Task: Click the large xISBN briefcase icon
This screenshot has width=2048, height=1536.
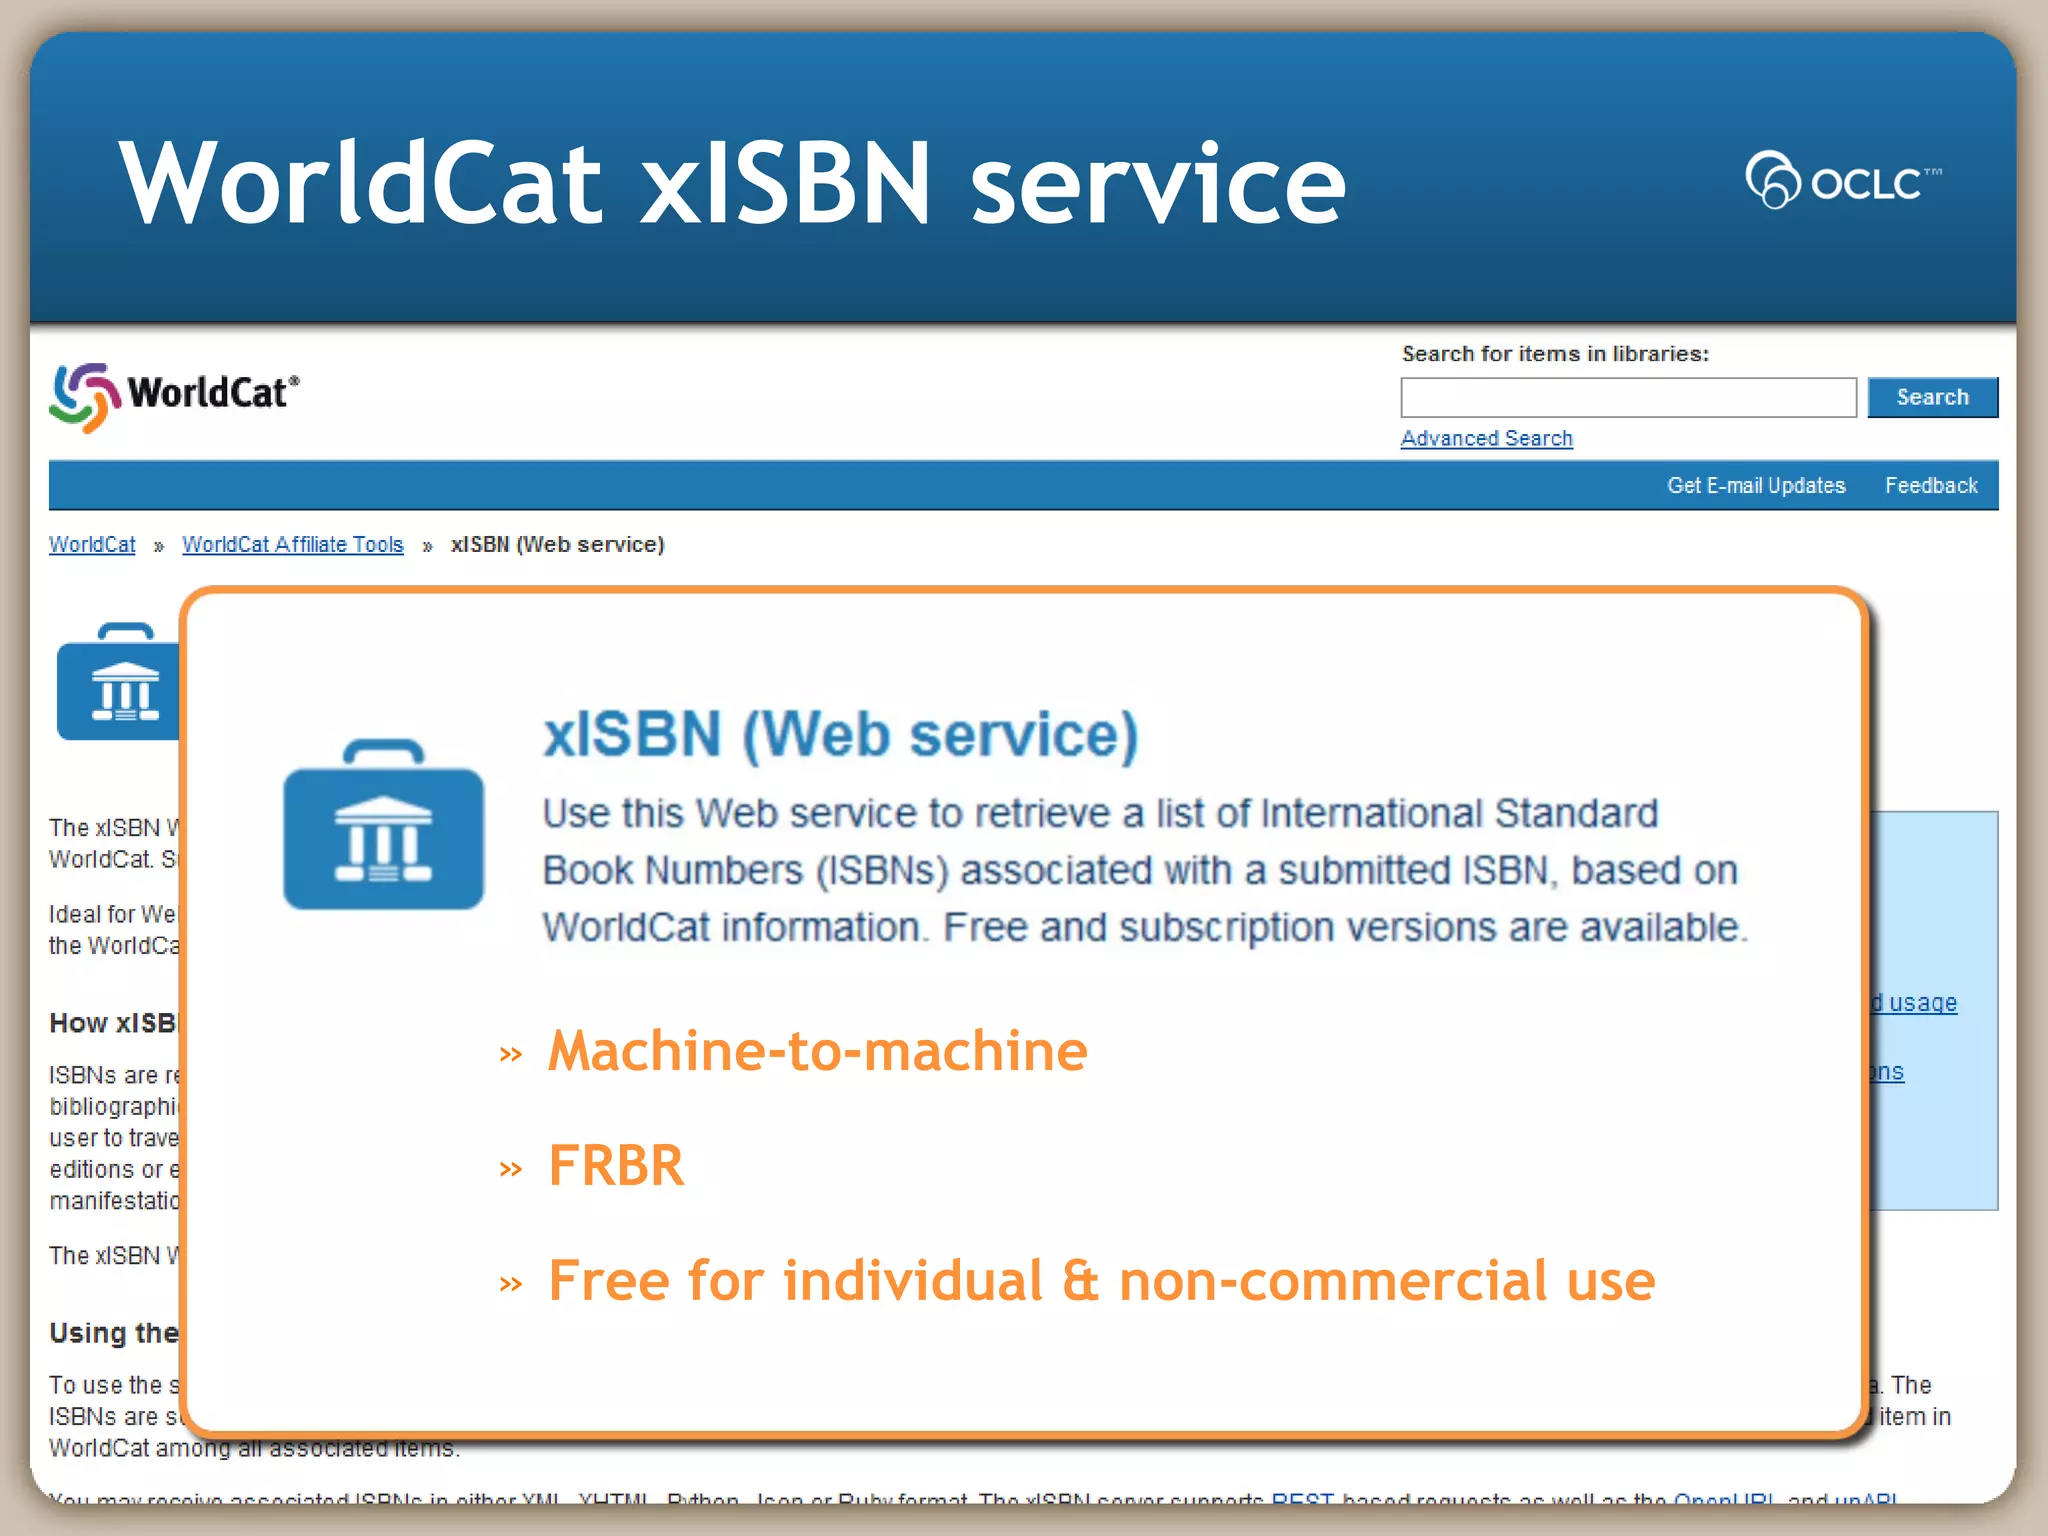Action: coord(383,824)
